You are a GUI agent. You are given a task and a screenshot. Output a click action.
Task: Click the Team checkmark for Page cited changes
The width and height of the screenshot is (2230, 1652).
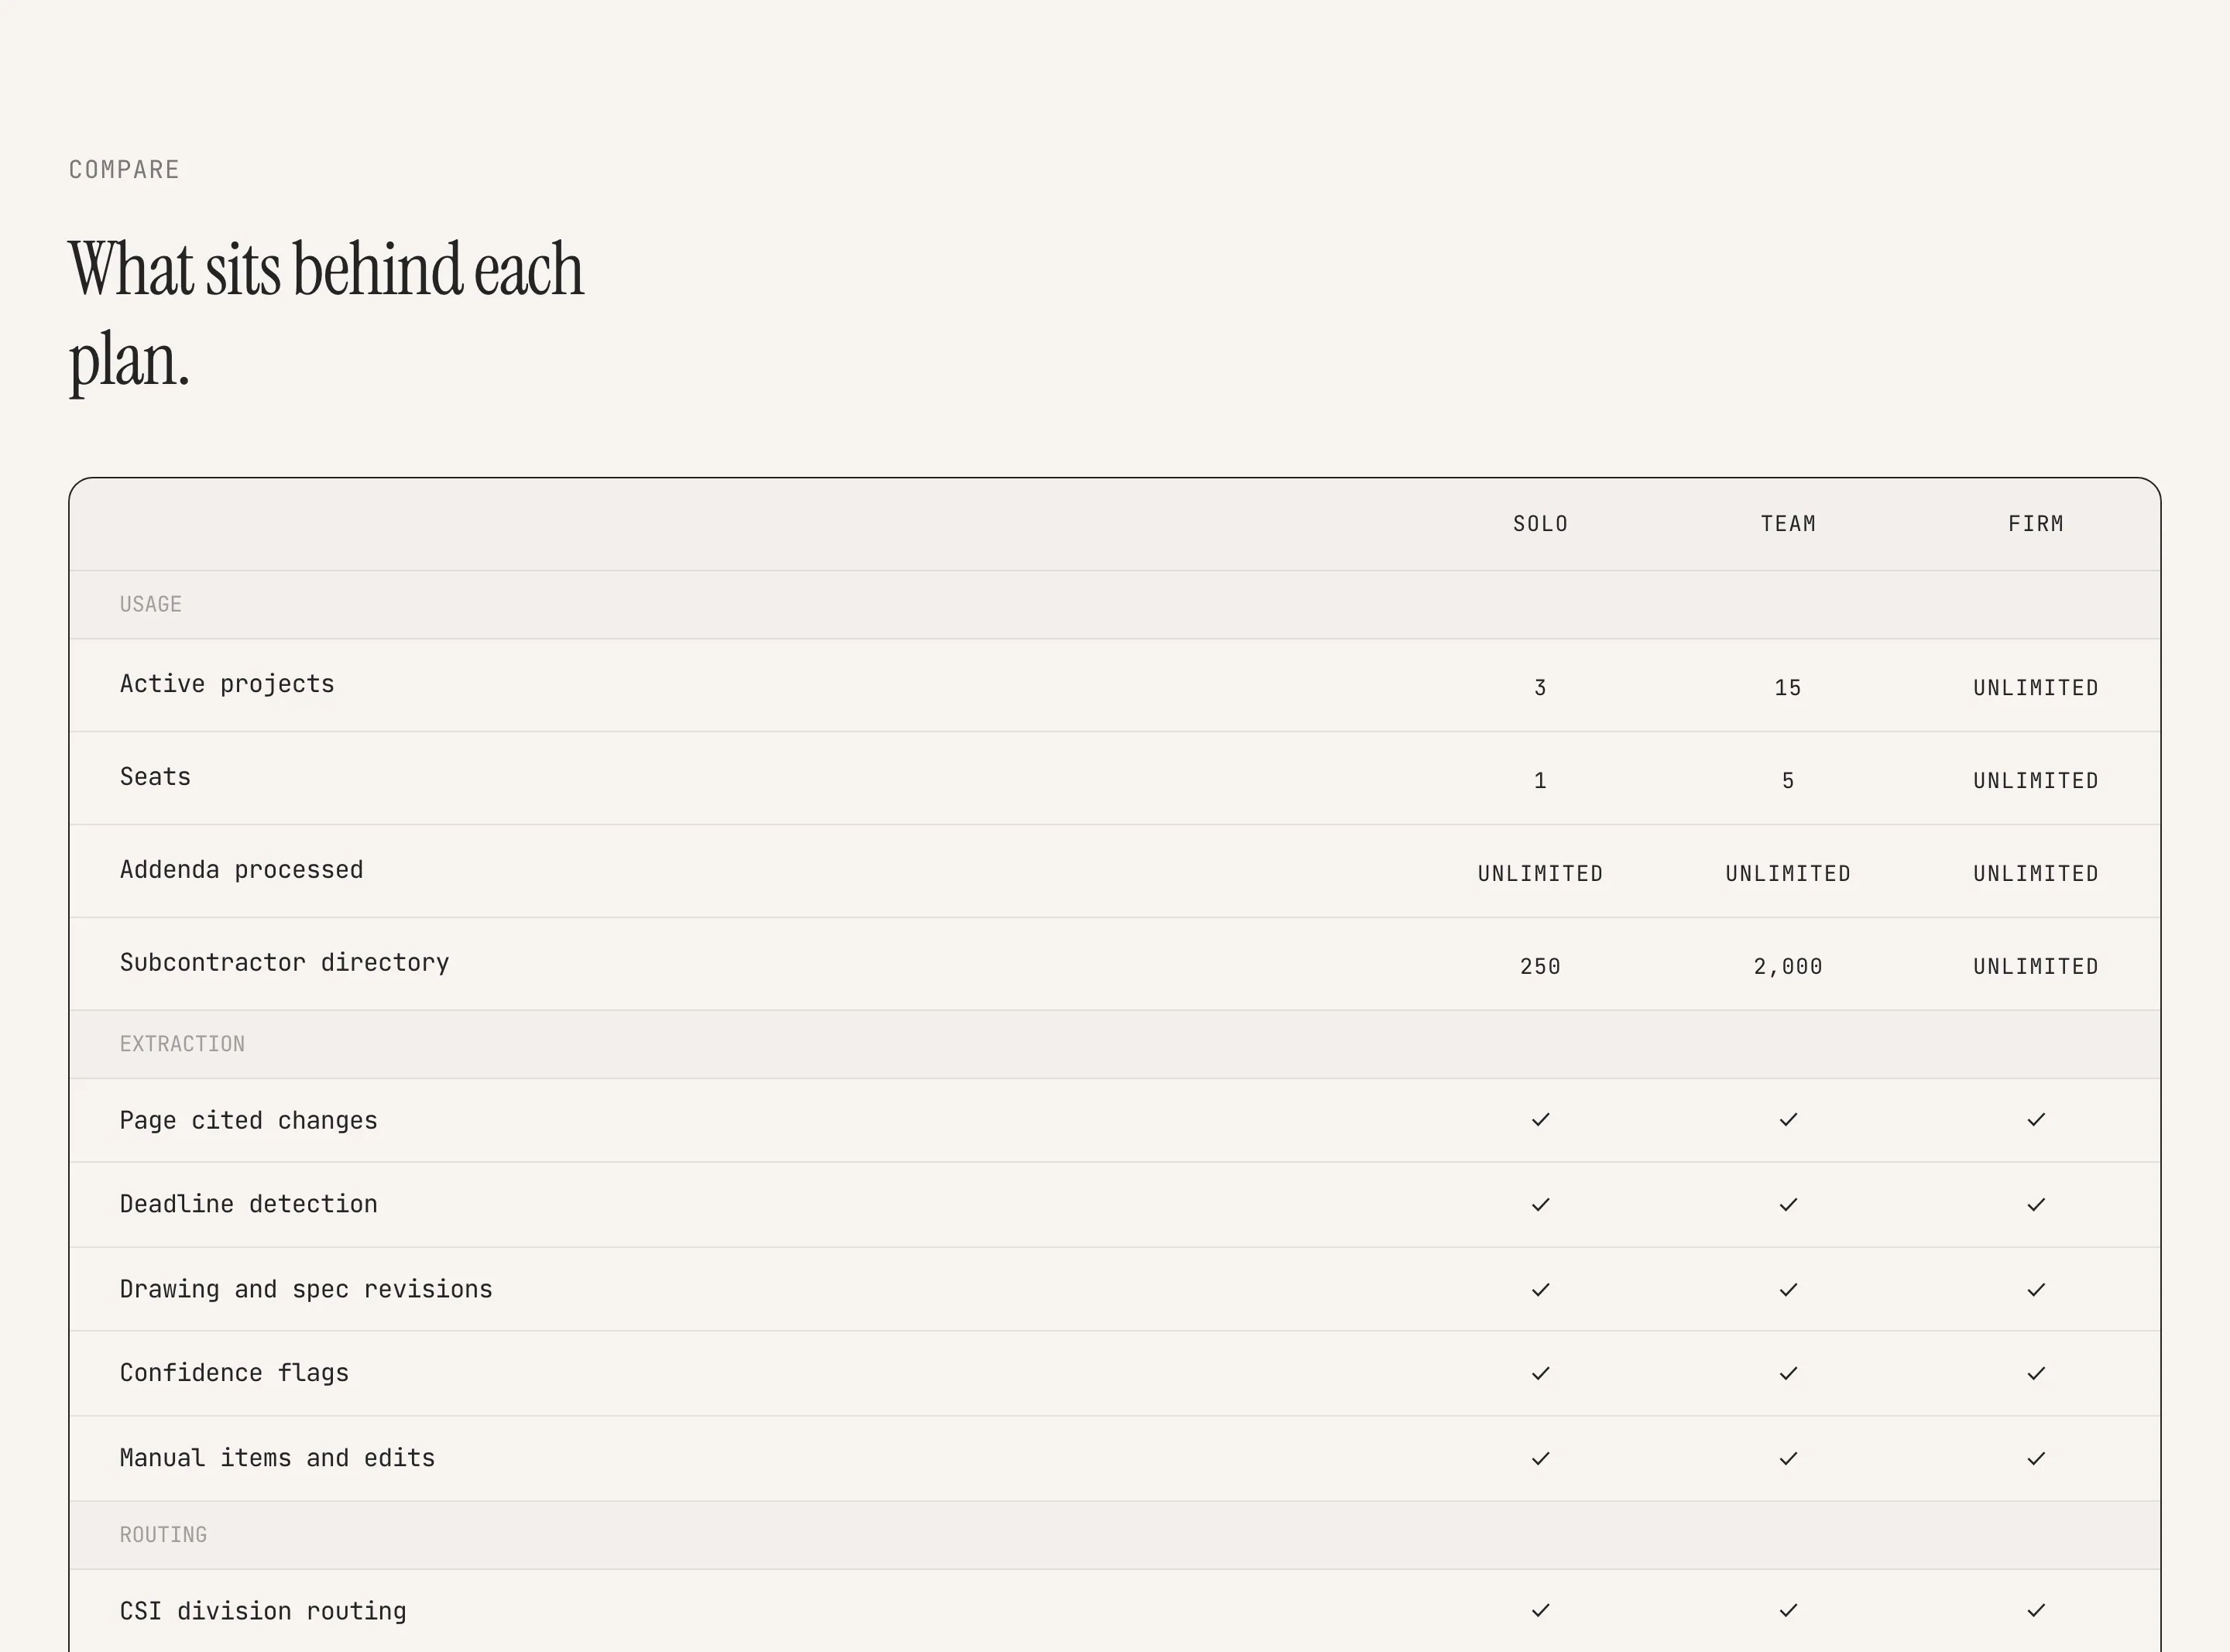(1788, 1119)
